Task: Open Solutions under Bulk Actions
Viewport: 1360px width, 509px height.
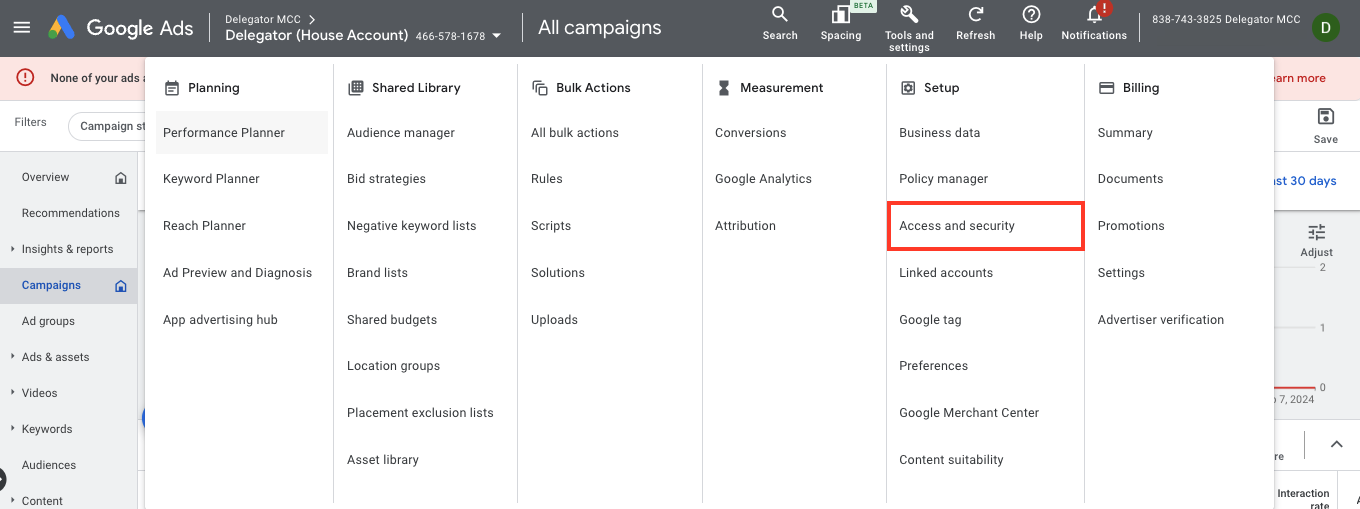Action: [x=558, y=273]
